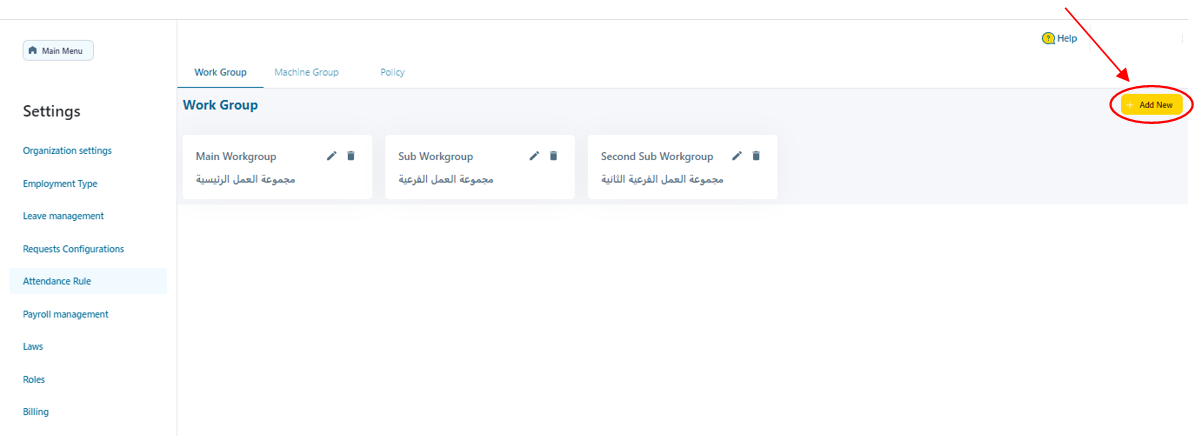
Task: Edit the Second Sub Workgroup card
Action: pos(737,156)
